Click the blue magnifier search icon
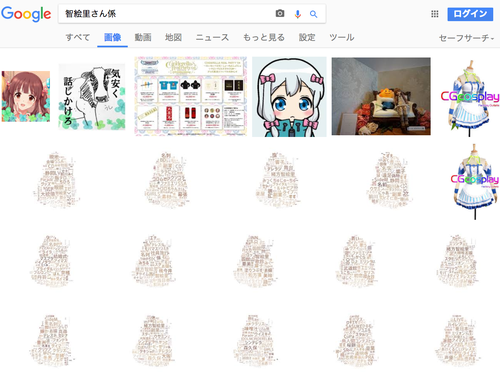 point(313,14)
